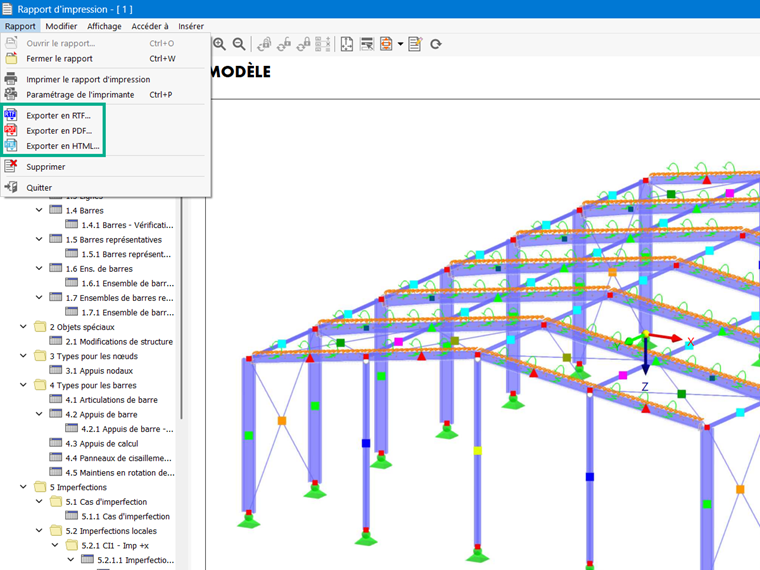Click the refresh with double padlock icon

coord(264,44)
